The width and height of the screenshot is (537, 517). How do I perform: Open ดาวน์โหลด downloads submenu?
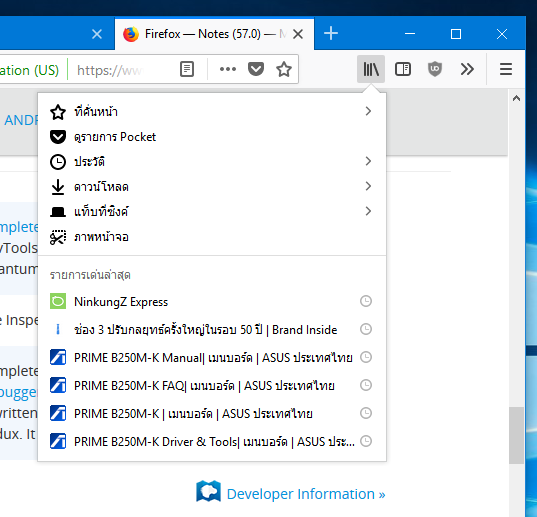(212, 187)
